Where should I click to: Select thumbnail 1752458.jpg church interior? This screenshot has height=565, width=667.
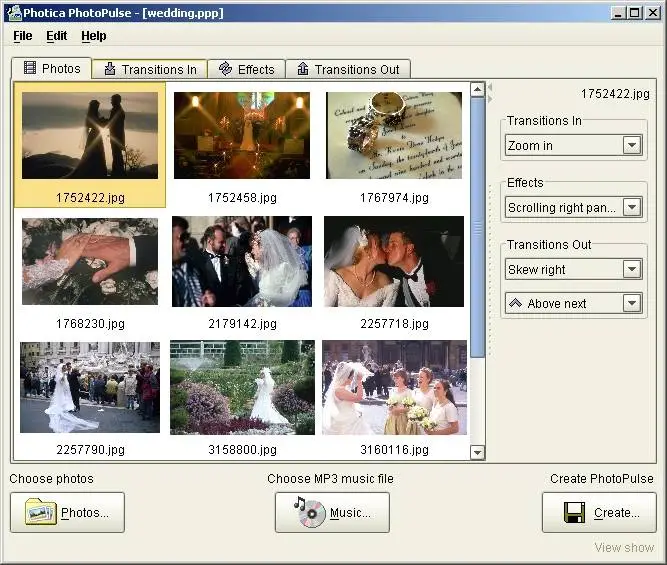tap(242, 135)
